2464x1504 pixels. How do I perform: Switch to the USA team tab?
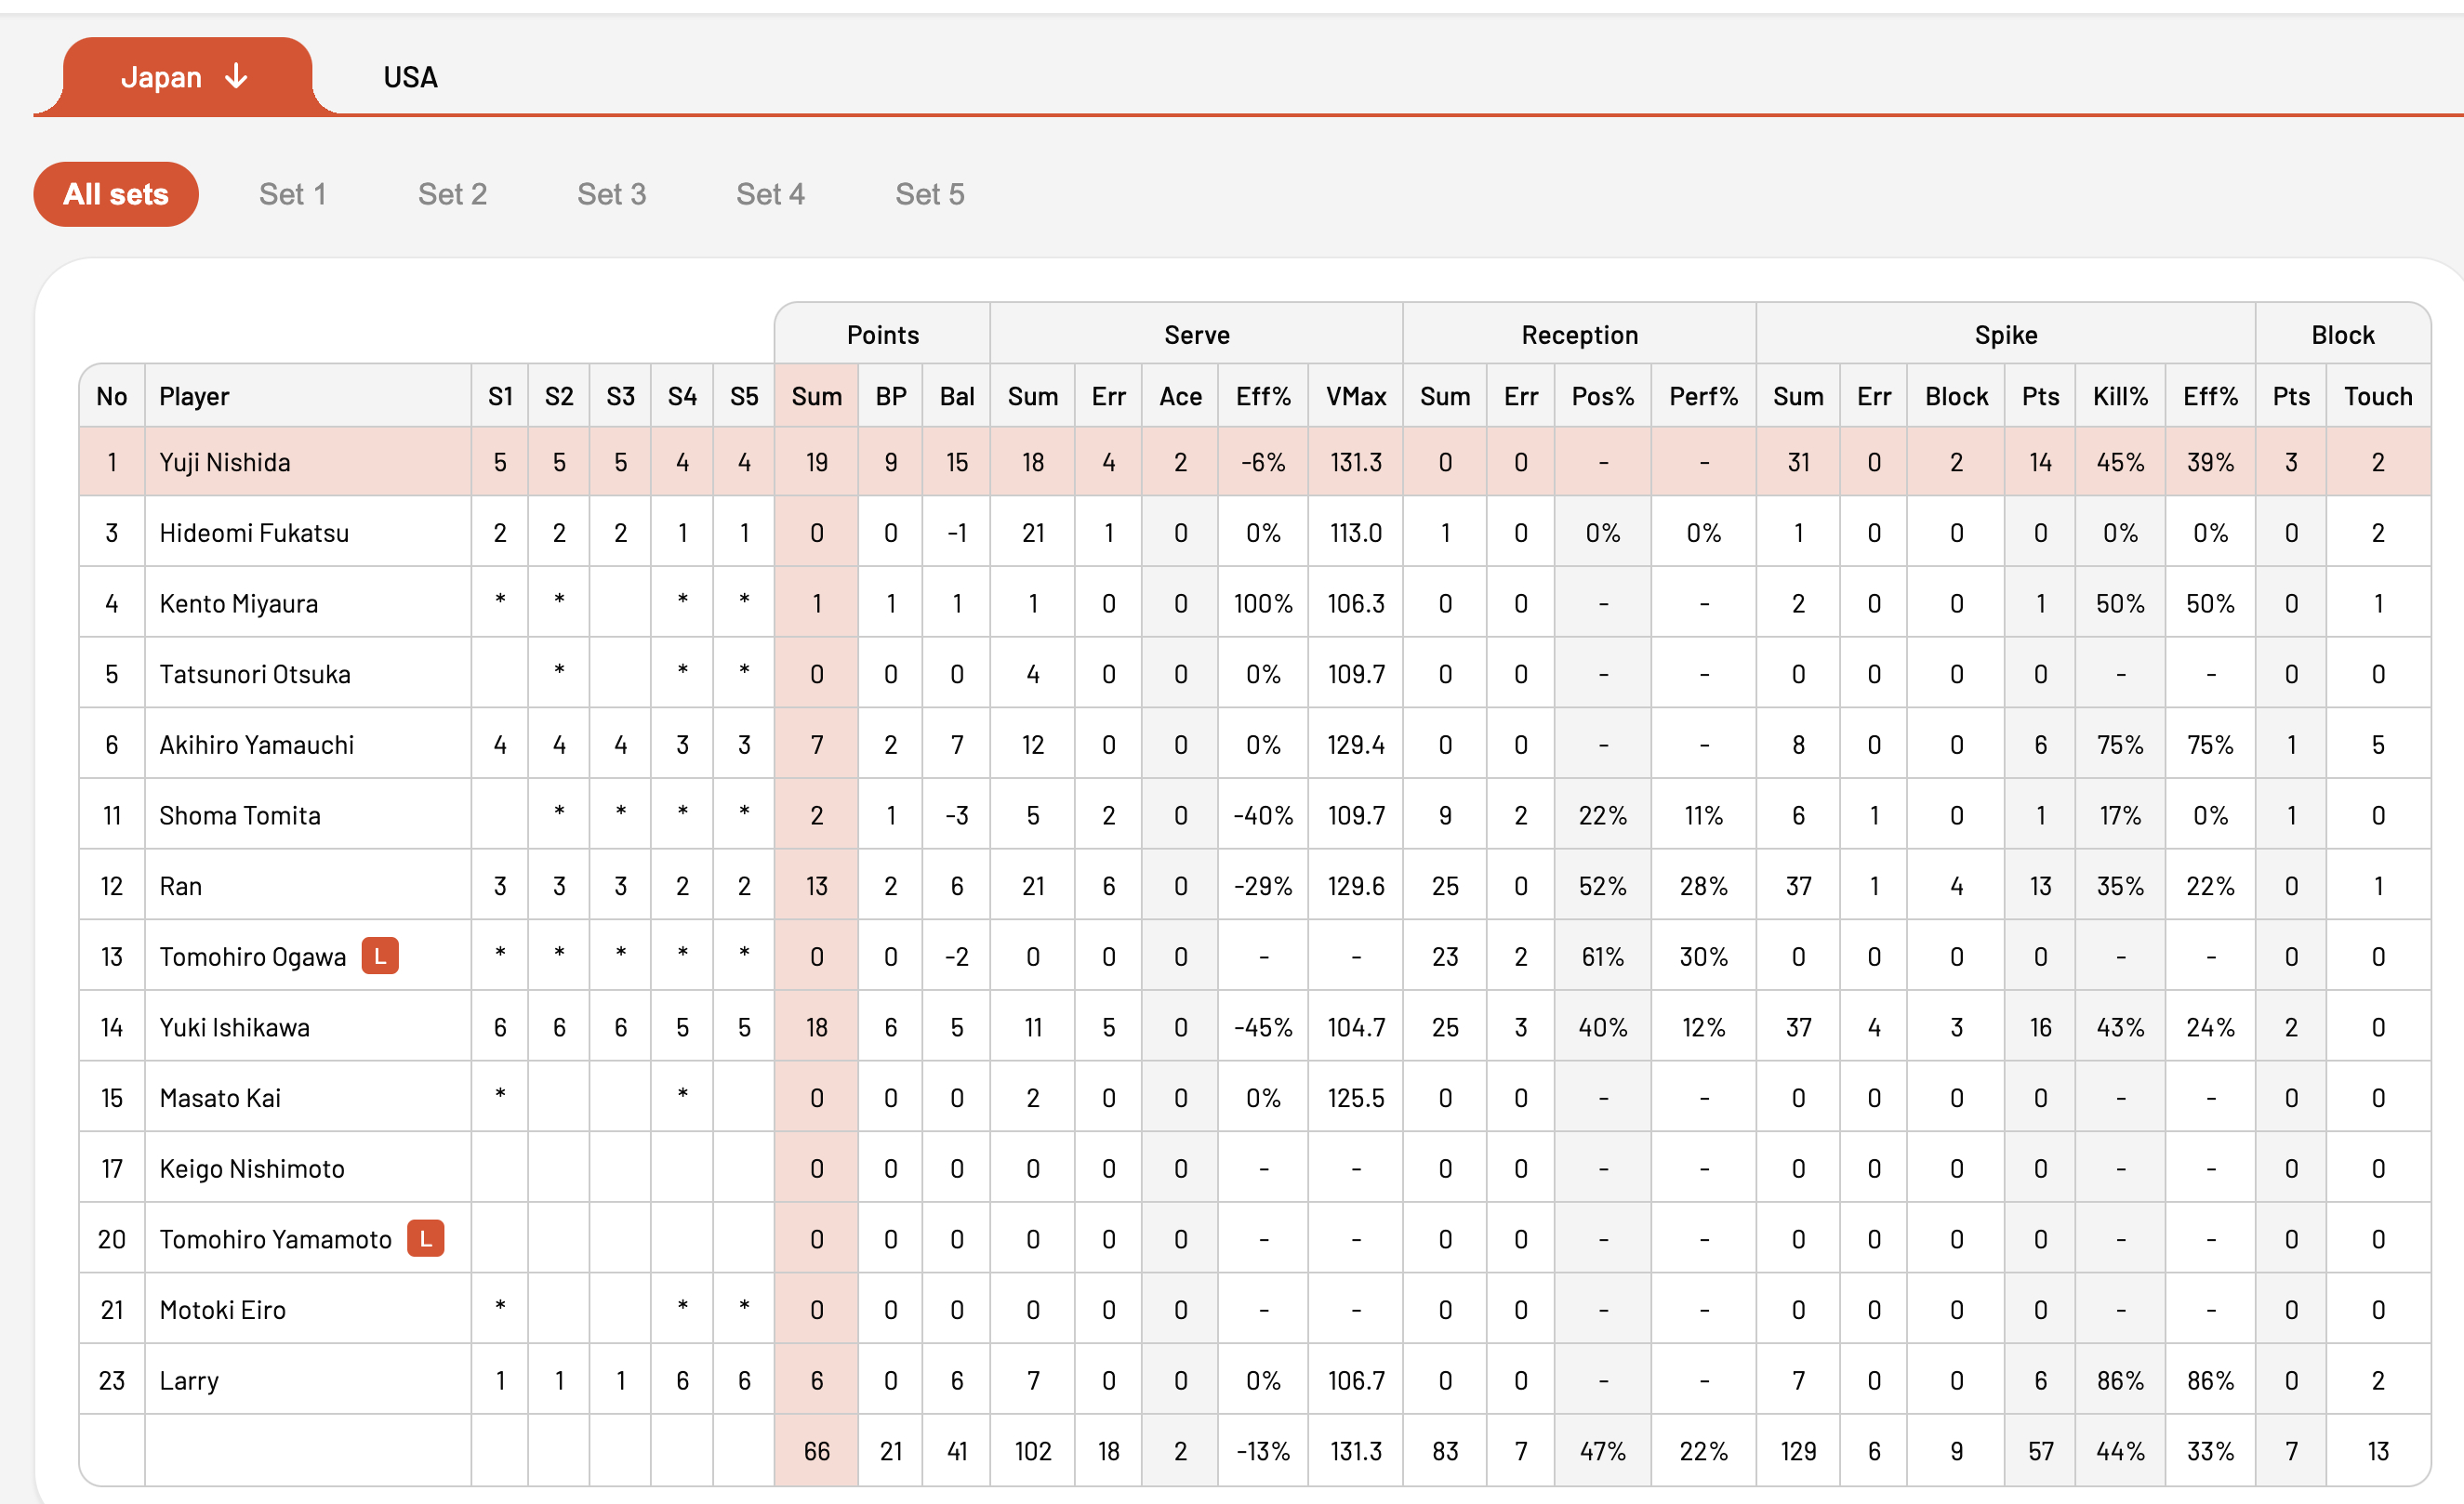coord(410,77)
